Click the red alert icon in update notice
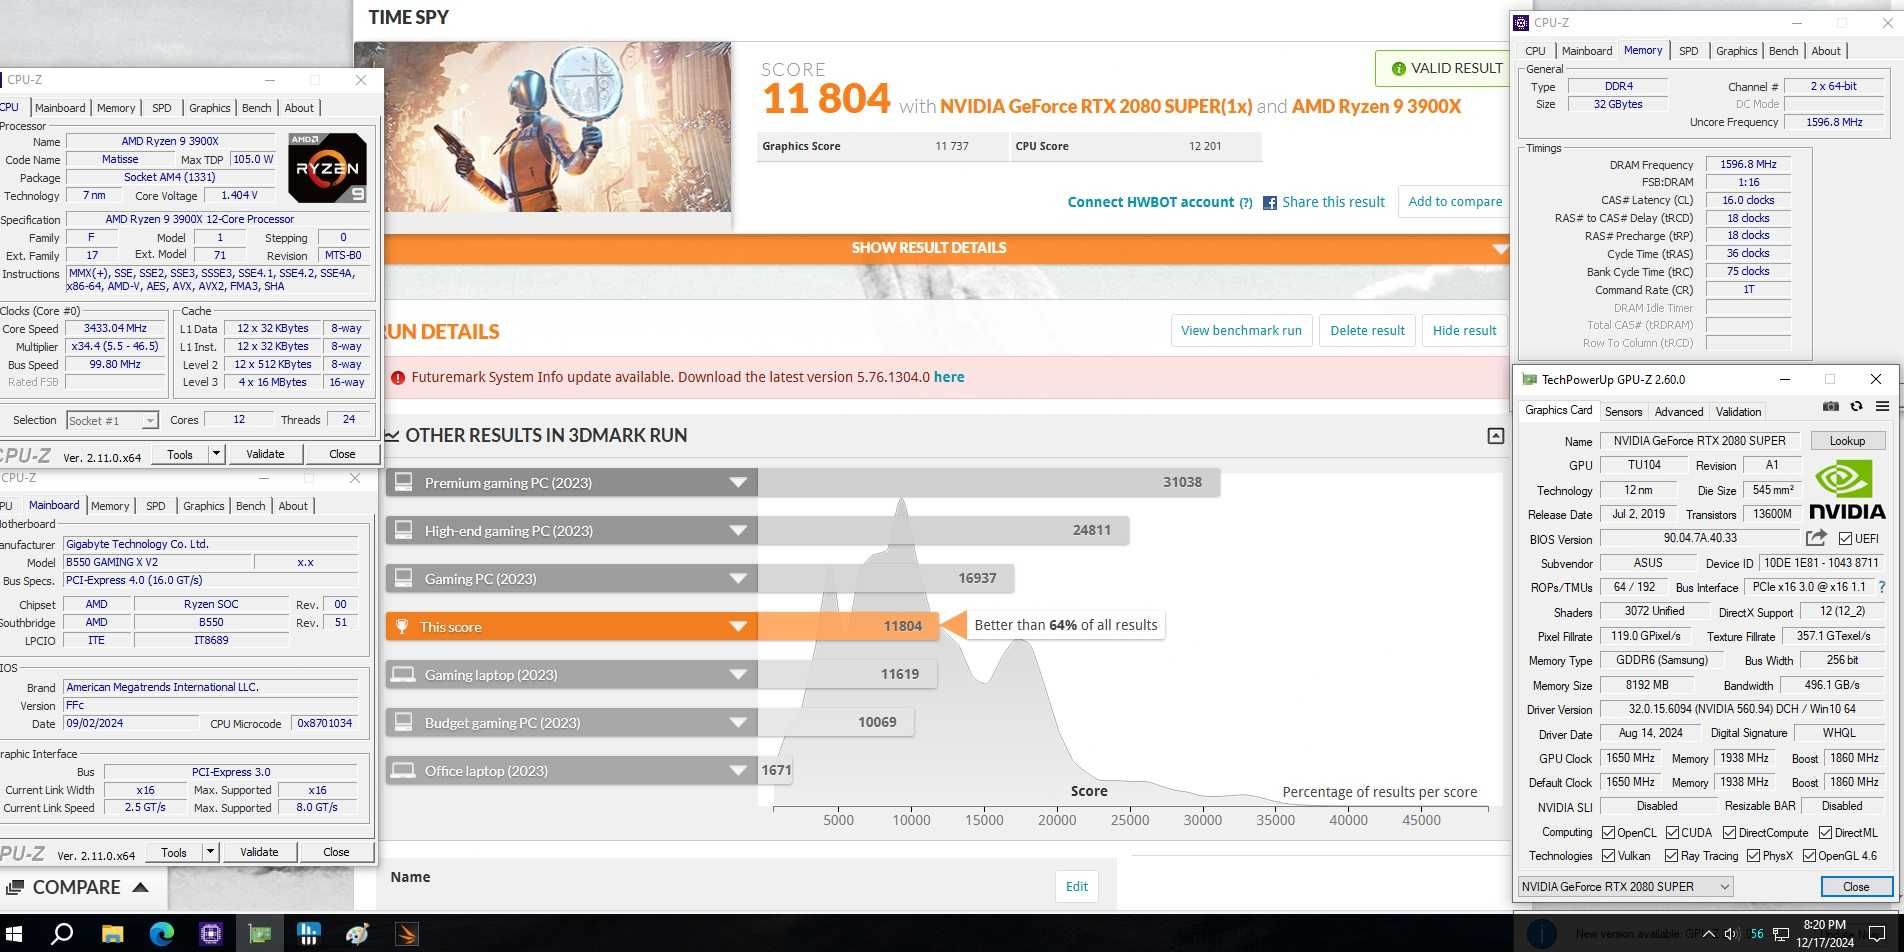This screenshot has height=952, width=1904. click(x=398, y=378)
